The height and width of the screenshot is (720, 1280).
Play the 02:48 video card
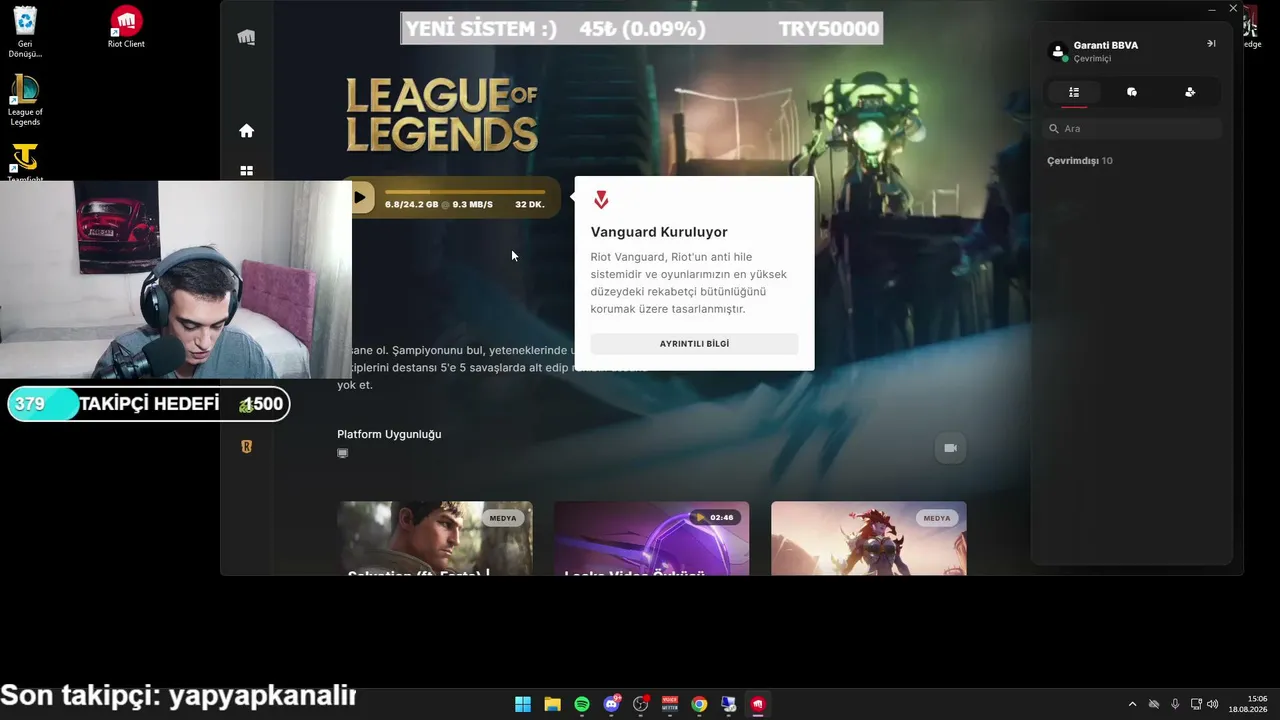pyautogui.click(x=651, y=538)
